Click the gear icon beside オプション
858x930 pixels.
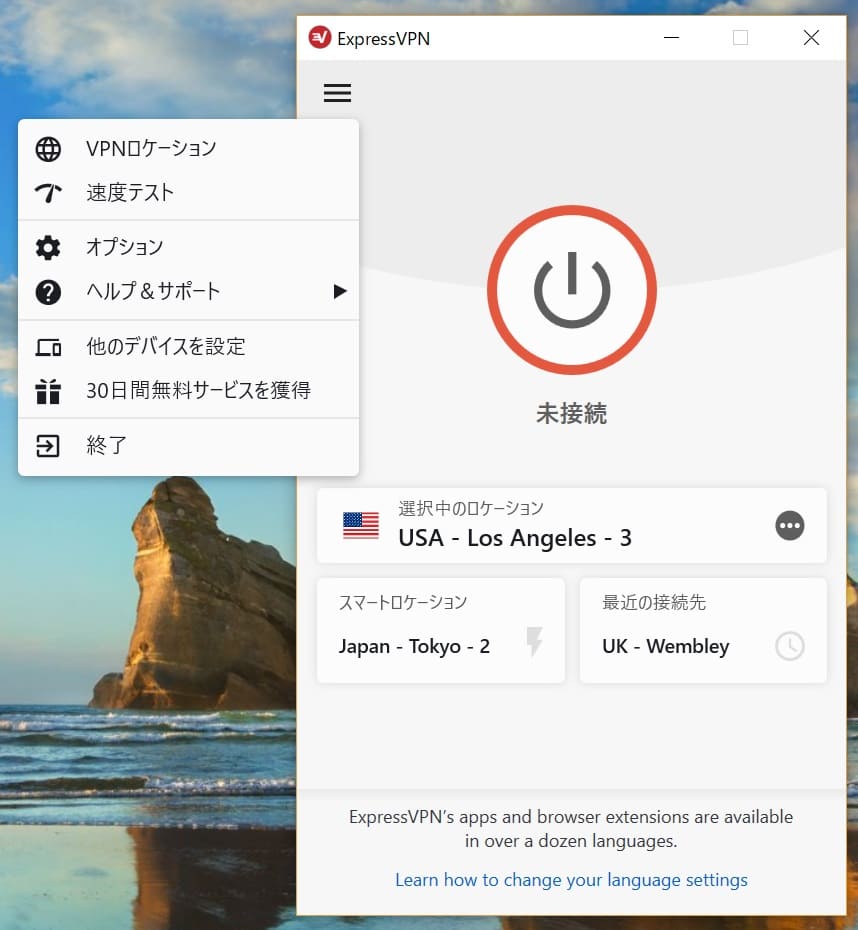[x=48, y=247]
